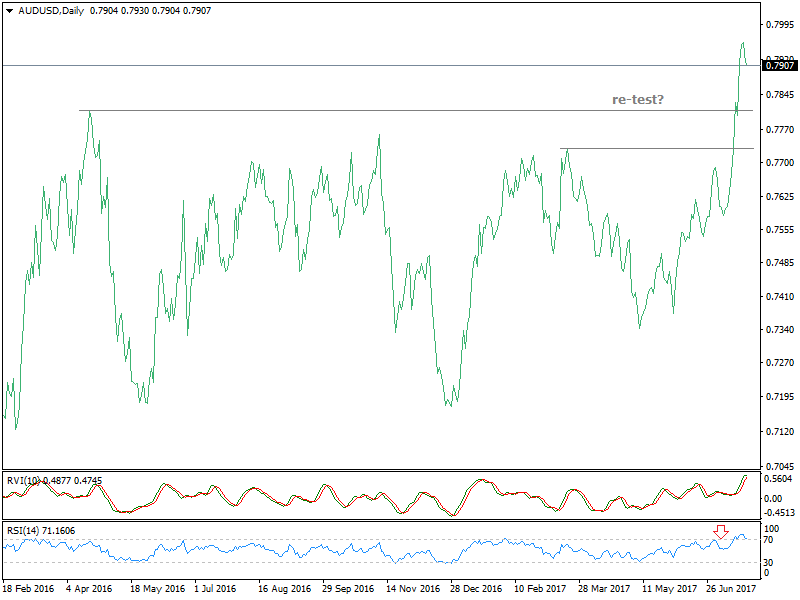Image resolution: width=800 pixels, height=600 pixels.
Task: Click the red down arrow on RSI panel
Action: 720,532
